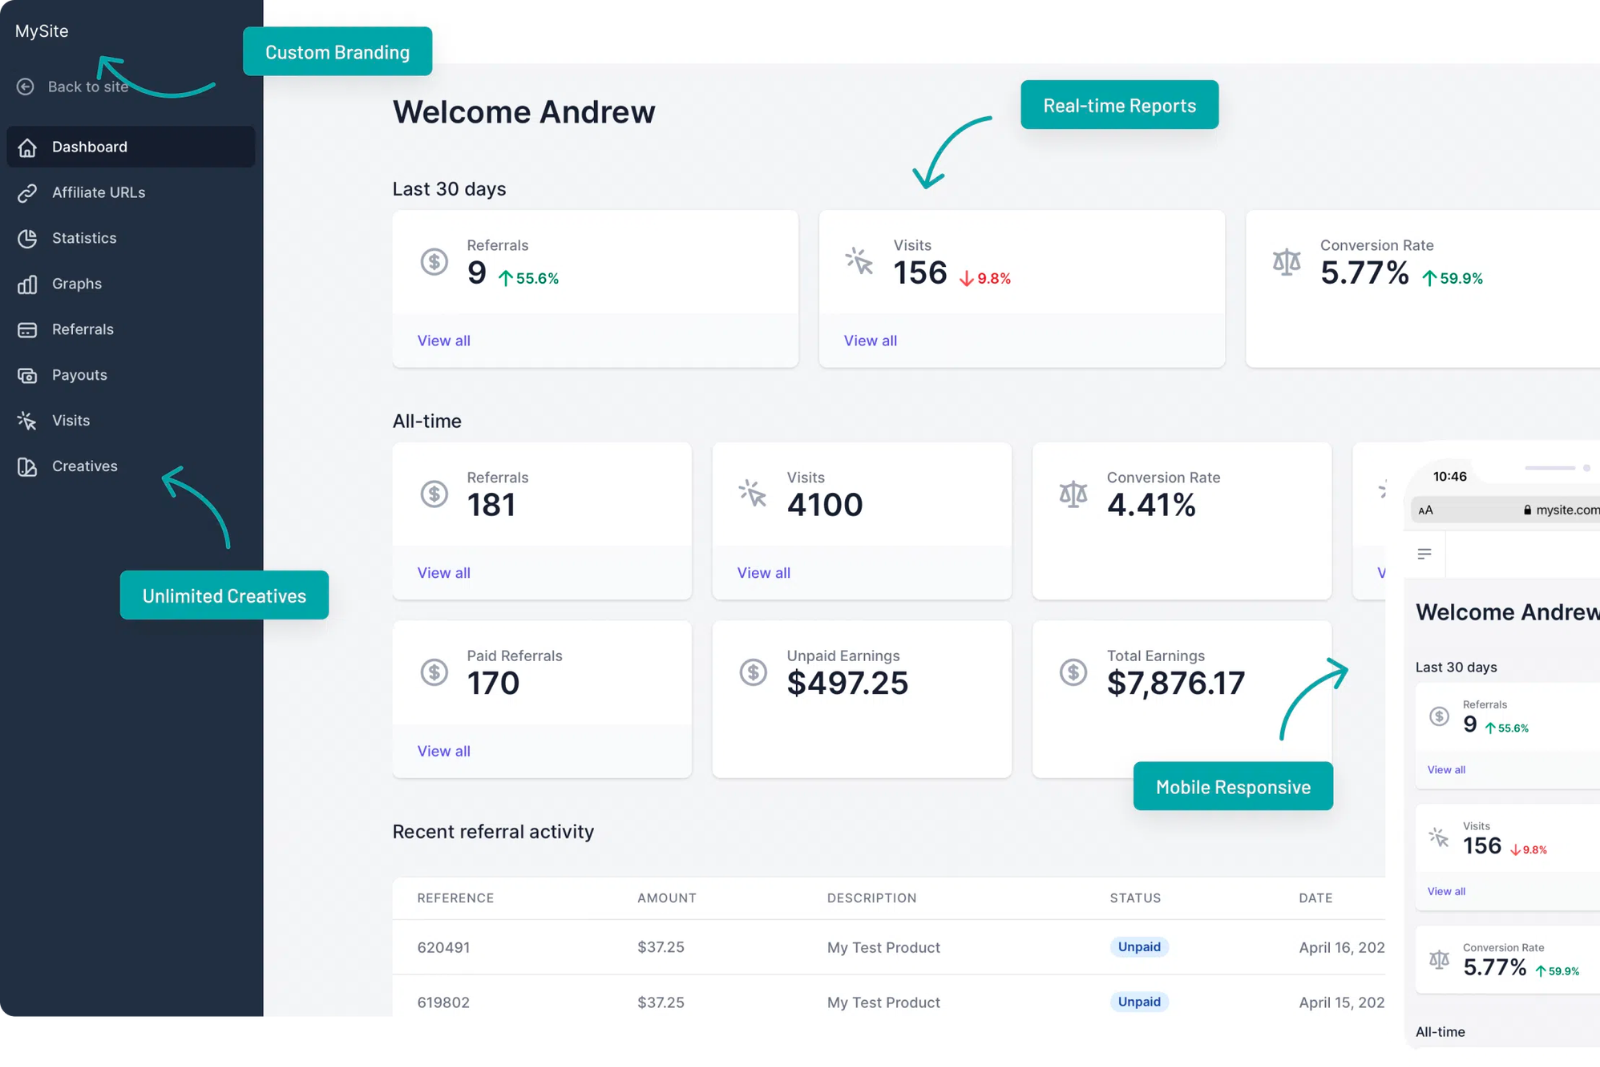Click the Dashboard home icon in sidebar
Viewport: 1600px width, 1067px height.
tap(28, 147)
